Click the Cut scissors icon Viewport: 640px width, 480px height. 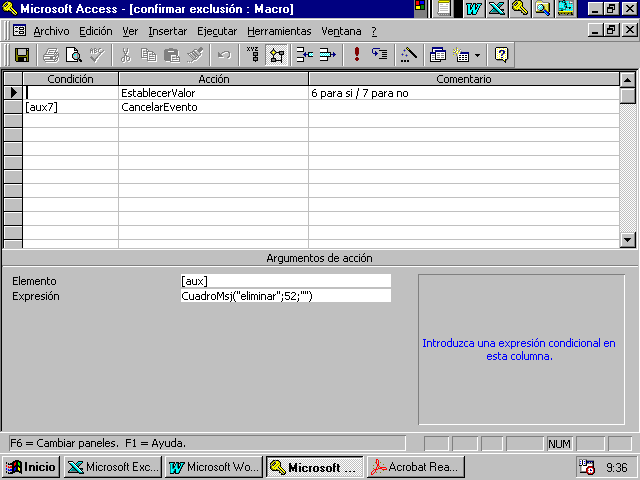pos(126,55)
